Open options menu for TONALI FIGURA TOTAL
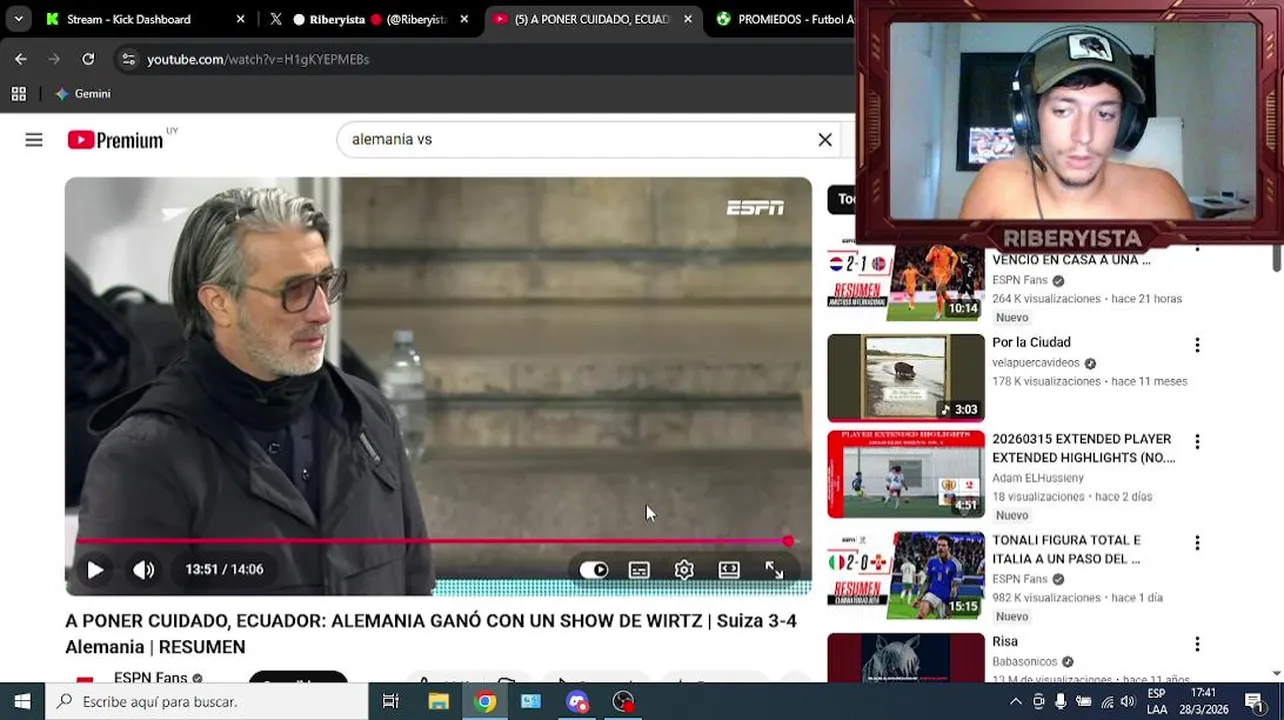The image size is (1284, 720). click(x=1197, y=543)
